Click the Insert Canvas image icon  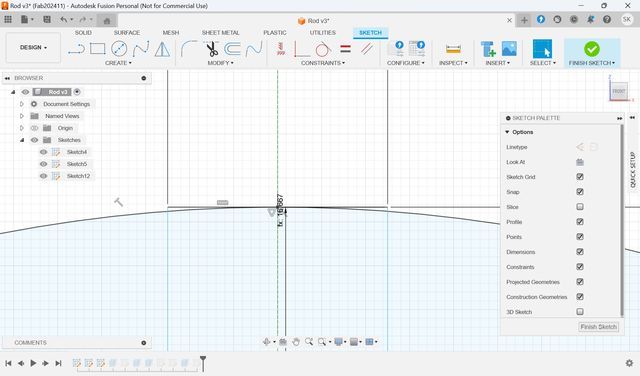(x=509, y=49)
